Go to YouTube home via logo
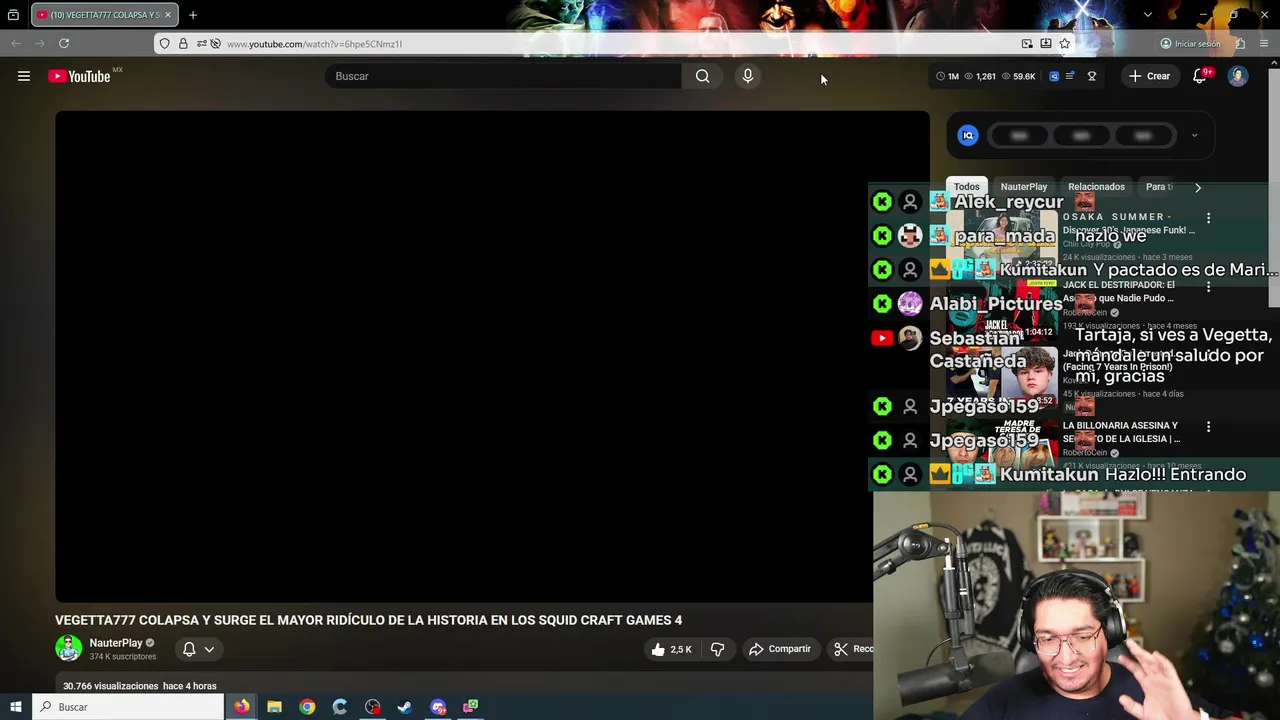Image resolution: width=1280 pixels, height=720 pixels. (79, 76)
